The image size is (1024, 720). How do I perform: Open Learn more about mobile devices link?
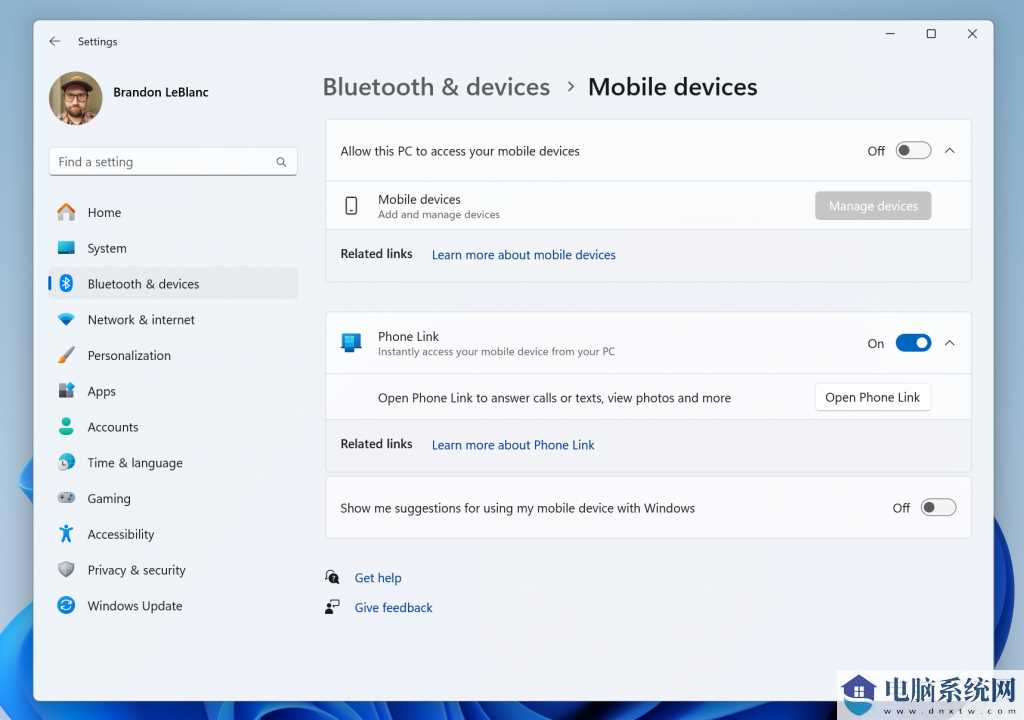(523, 255)
